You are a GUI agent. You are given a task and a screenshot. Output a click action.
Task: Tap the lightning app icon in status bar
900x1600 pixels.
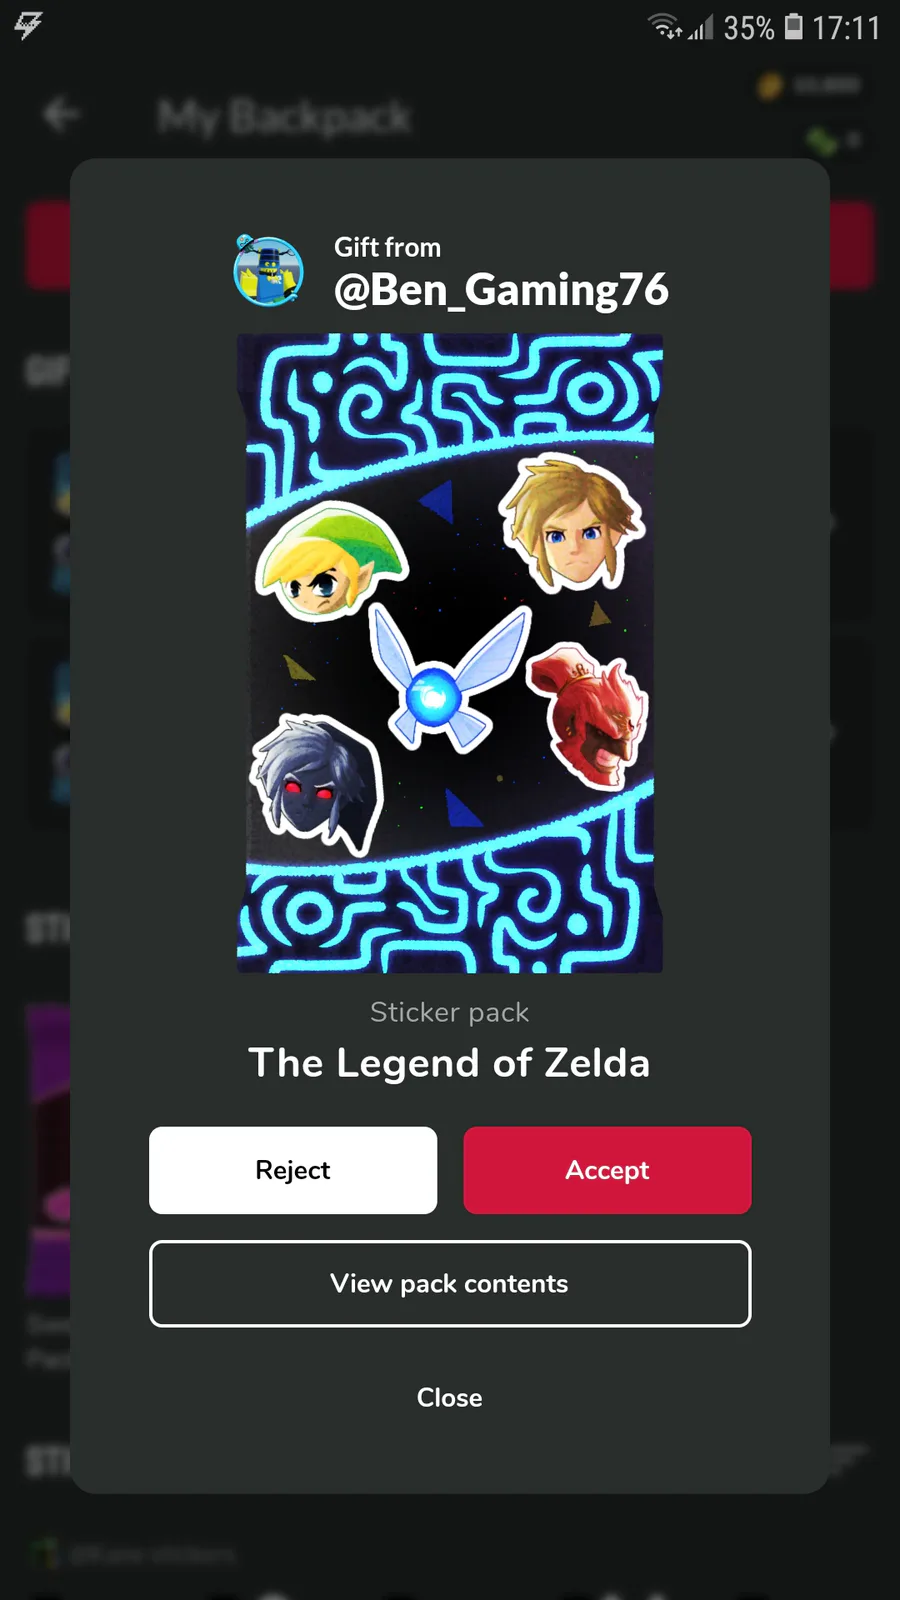pos(28,25)
